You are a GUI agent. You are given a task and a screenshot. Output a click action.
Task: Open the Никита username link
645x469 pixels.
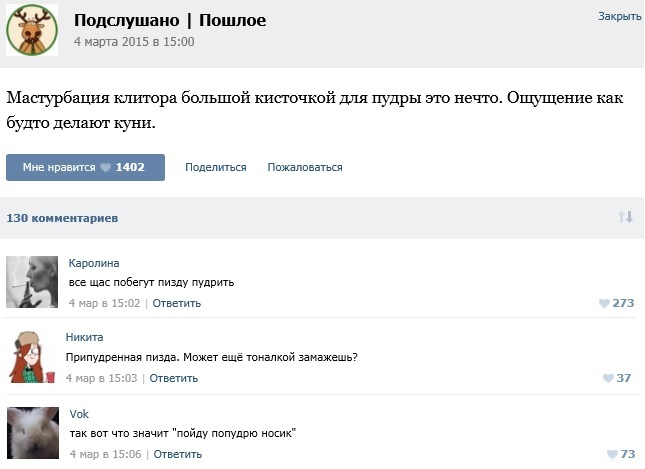(84, 337)
